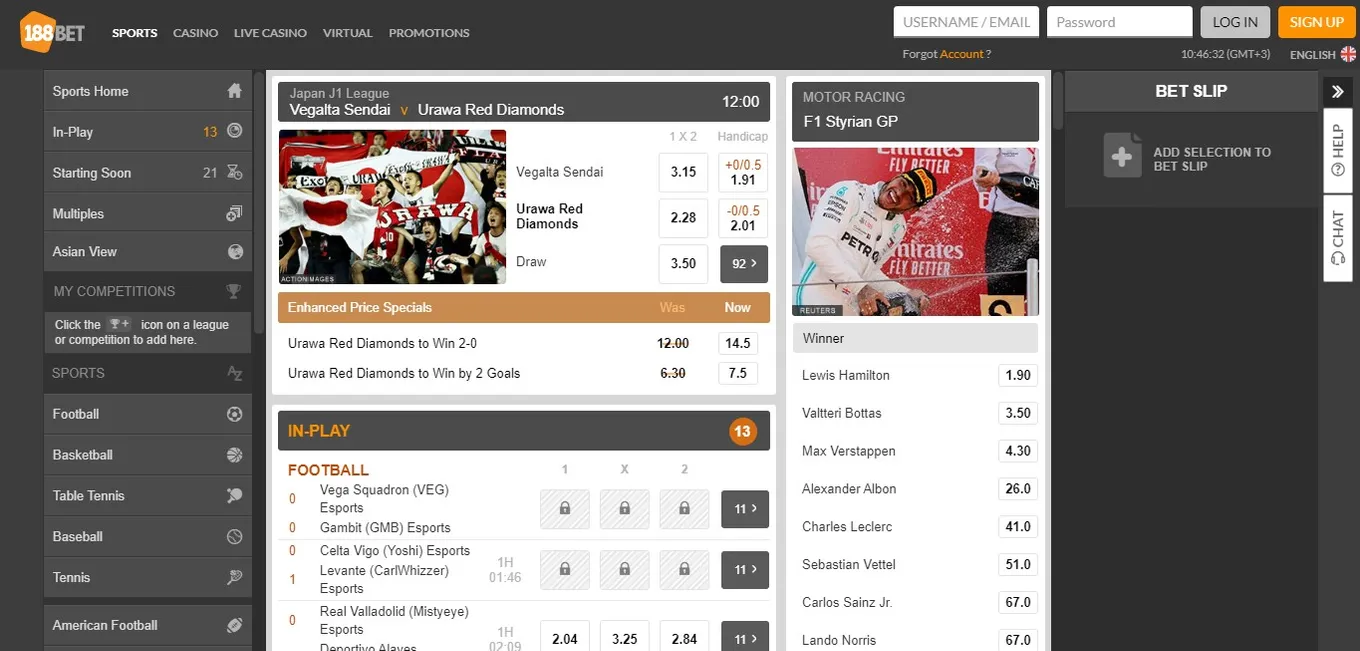The height and width of the screenshot is (651, 1360).
Task: Open the Help side tab
Action: 1338,149
